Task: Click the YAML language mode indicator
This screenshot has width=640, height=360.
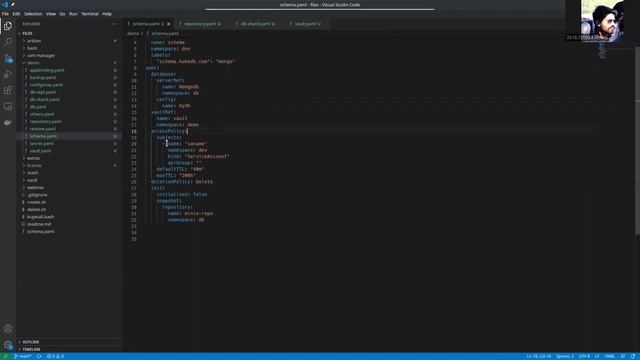Action: (610, 356)
